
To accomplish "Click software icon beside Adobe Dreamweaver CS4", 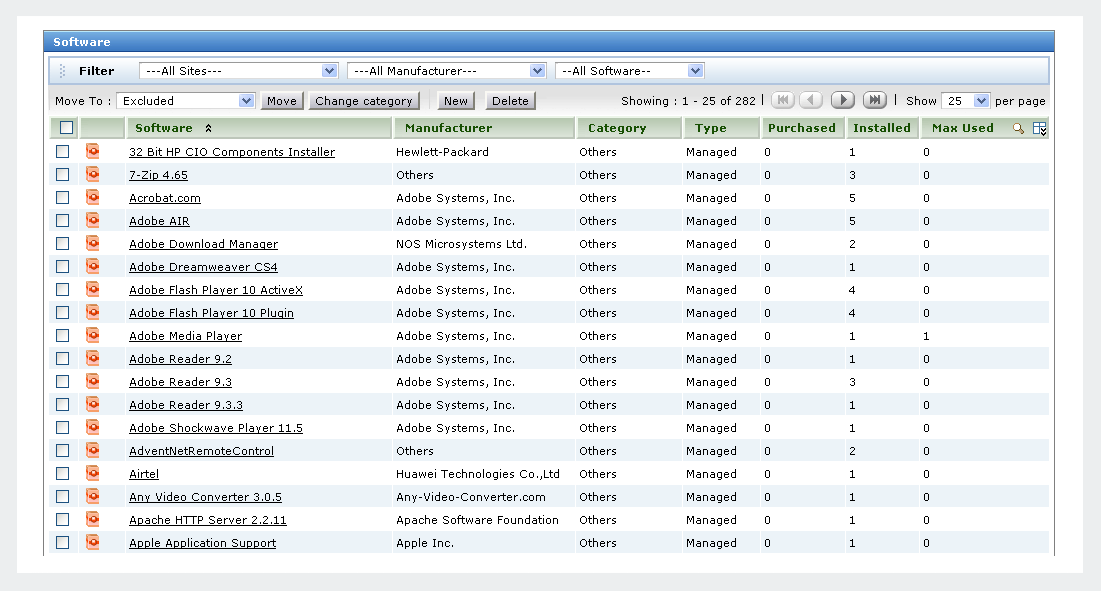I will pos(92,266).
